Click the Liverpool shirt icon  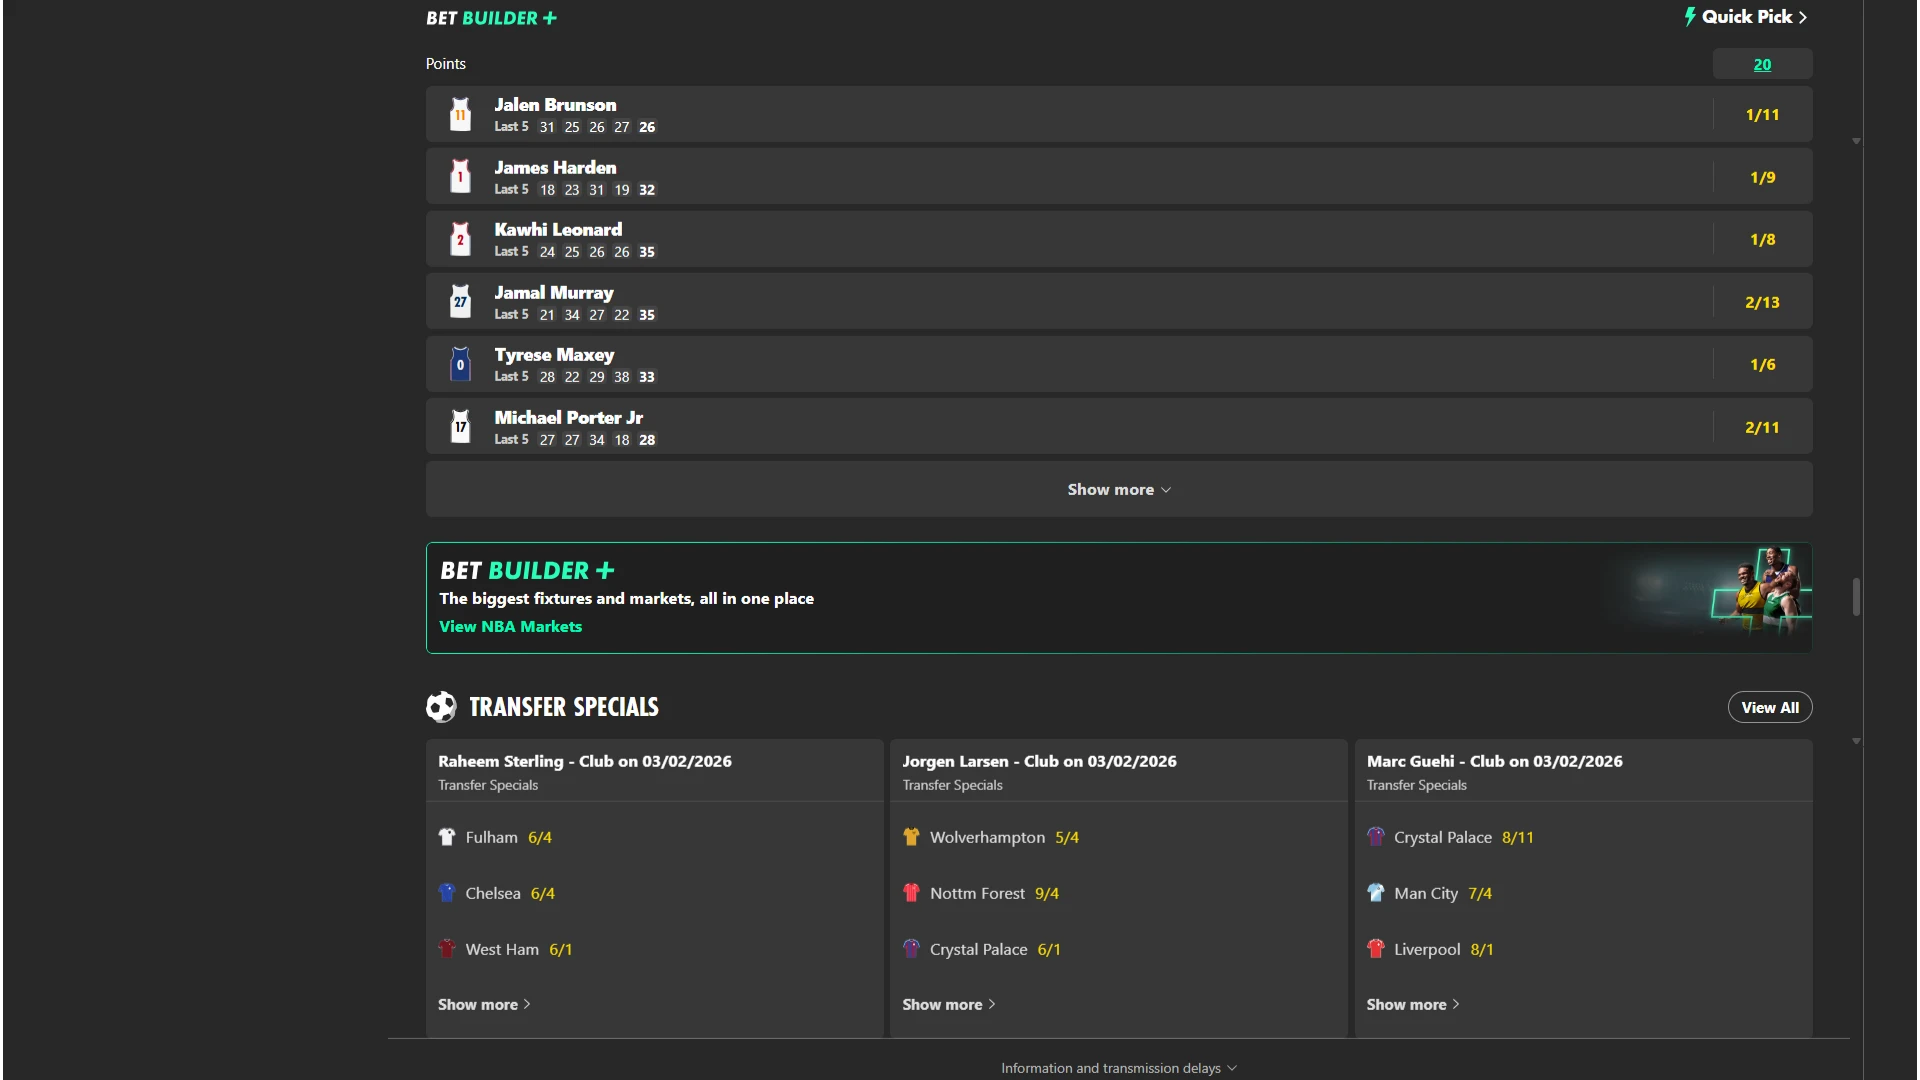(1376, 949)
